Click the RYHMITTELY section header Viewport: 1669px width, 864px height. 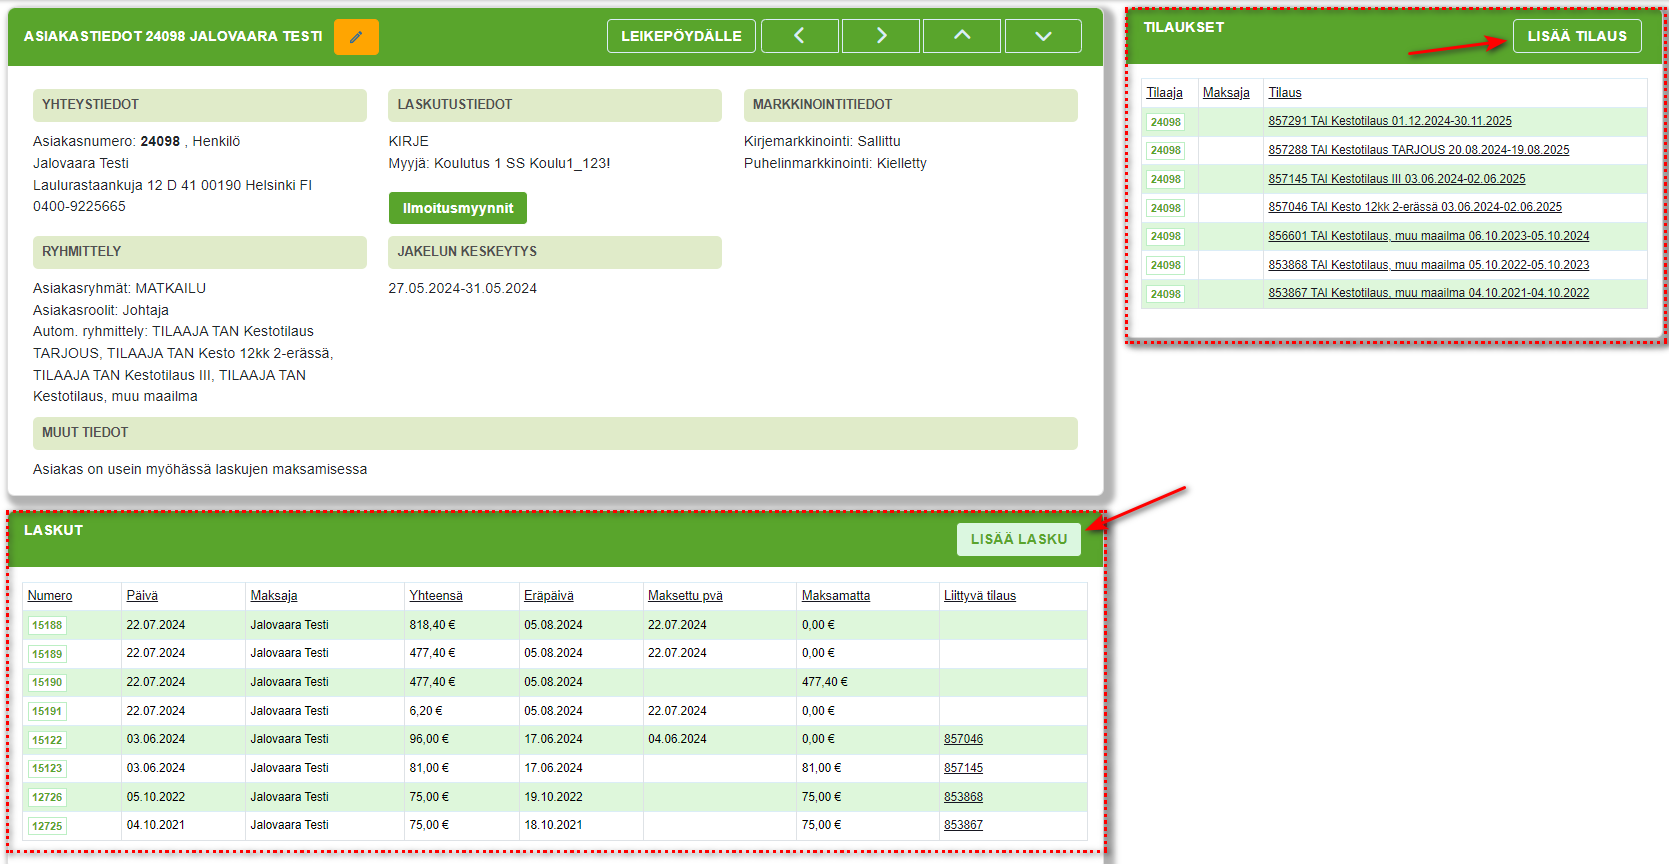200,252
